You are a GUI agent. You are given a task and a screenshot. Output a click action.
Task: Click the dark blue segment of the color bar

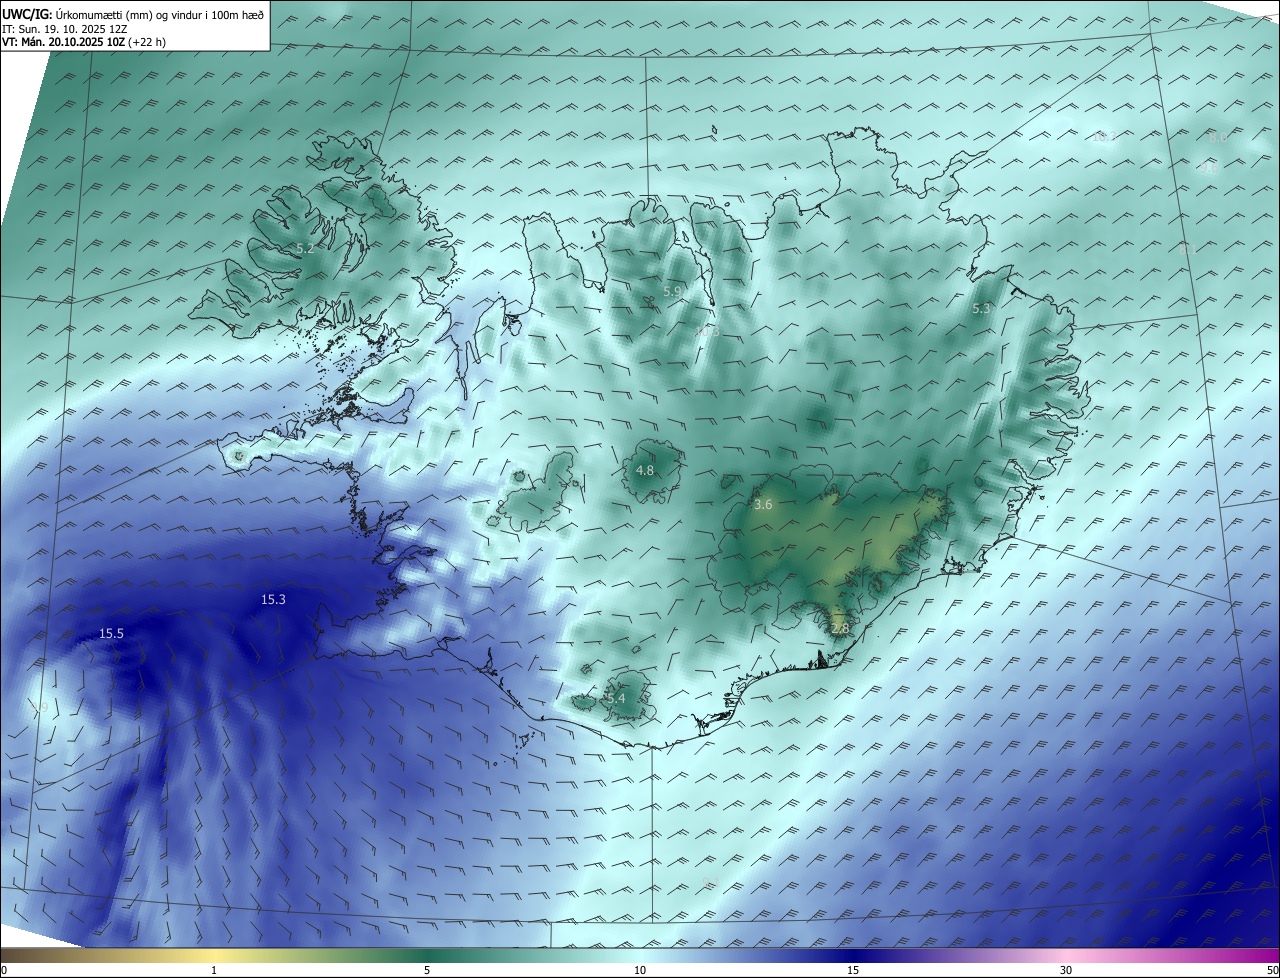(x=853, y=955)
